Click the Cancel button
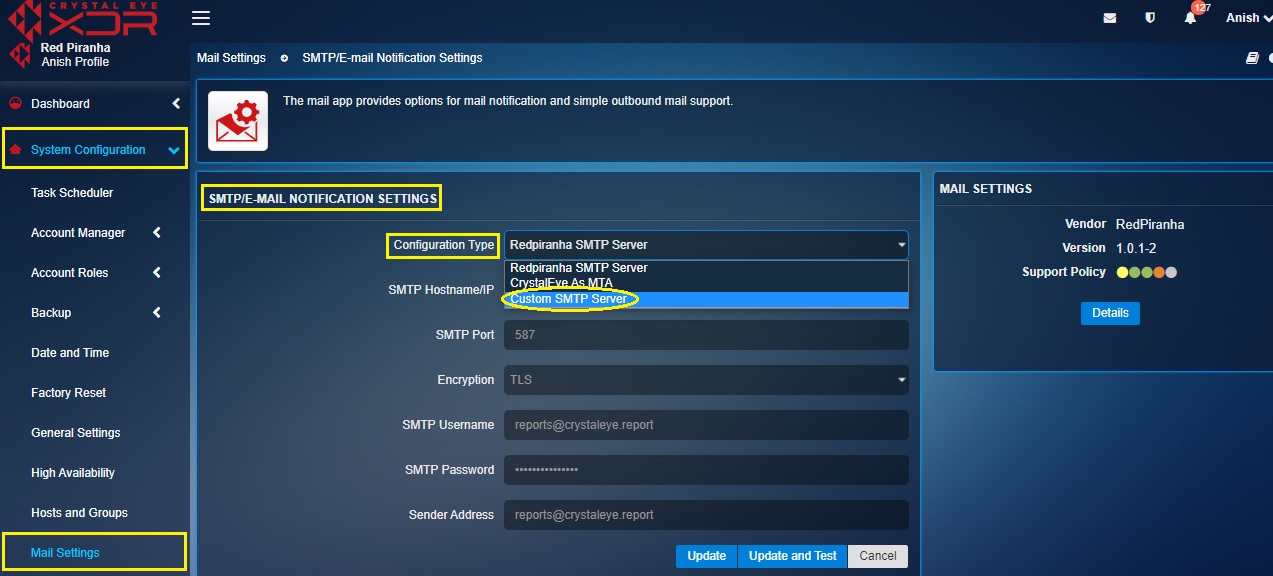This screenshot has height=576, width=1273. click(878, 556)
